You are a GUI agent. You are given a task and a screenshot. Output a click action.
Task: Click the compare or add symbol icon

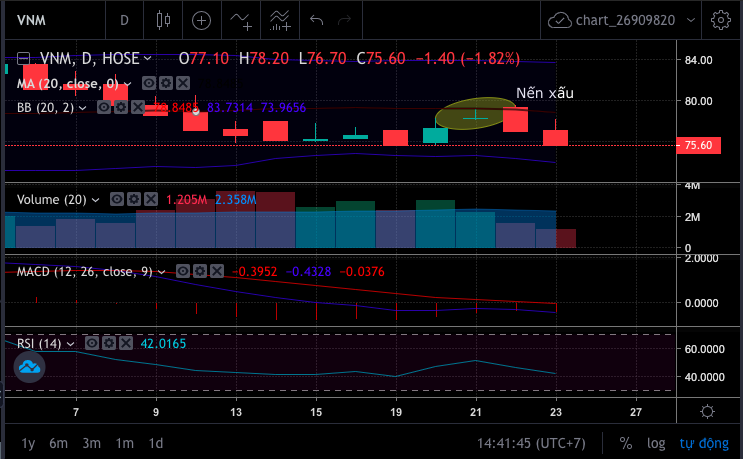point(202,20)
